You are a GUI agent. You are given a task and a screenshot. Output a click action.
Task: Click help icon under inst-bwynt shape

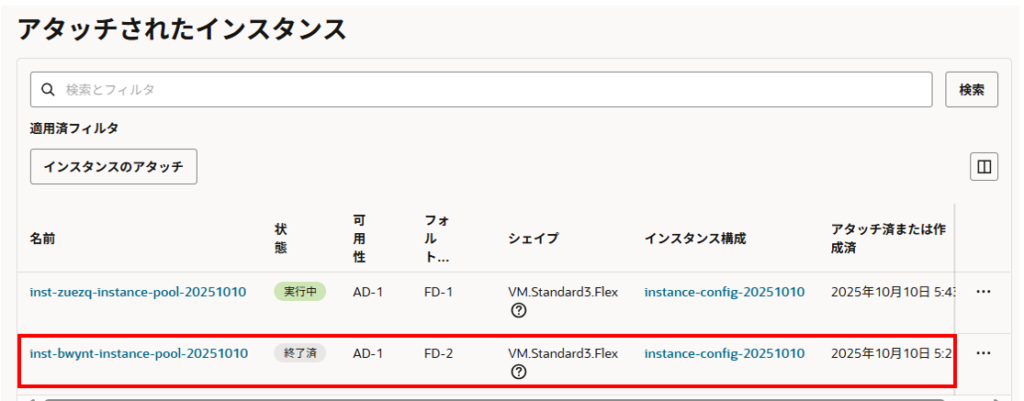click(x=518, y=372)
